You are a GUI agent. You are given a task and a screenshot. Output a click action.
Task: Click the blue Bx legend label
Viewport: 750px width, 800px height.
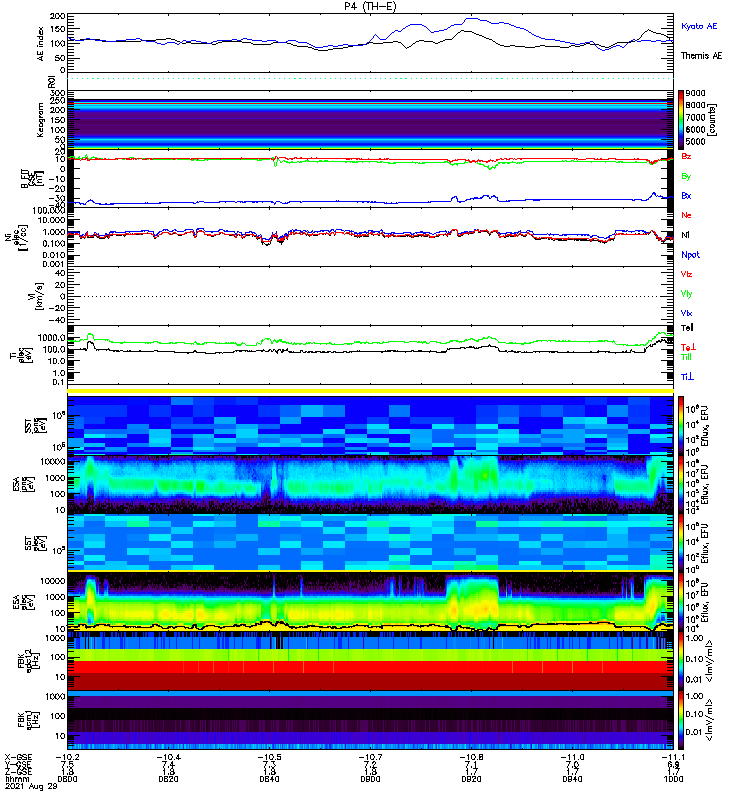click(x=686, y=195)
